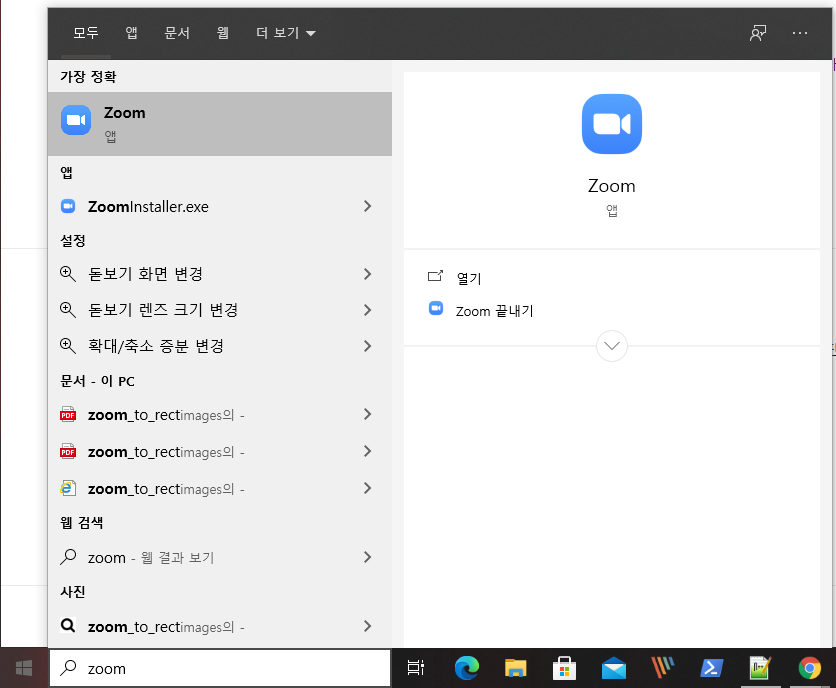The width and height of the screenshot is (836, 688).
Task: Switch to the 앱 tab
Action: point(131,33)
